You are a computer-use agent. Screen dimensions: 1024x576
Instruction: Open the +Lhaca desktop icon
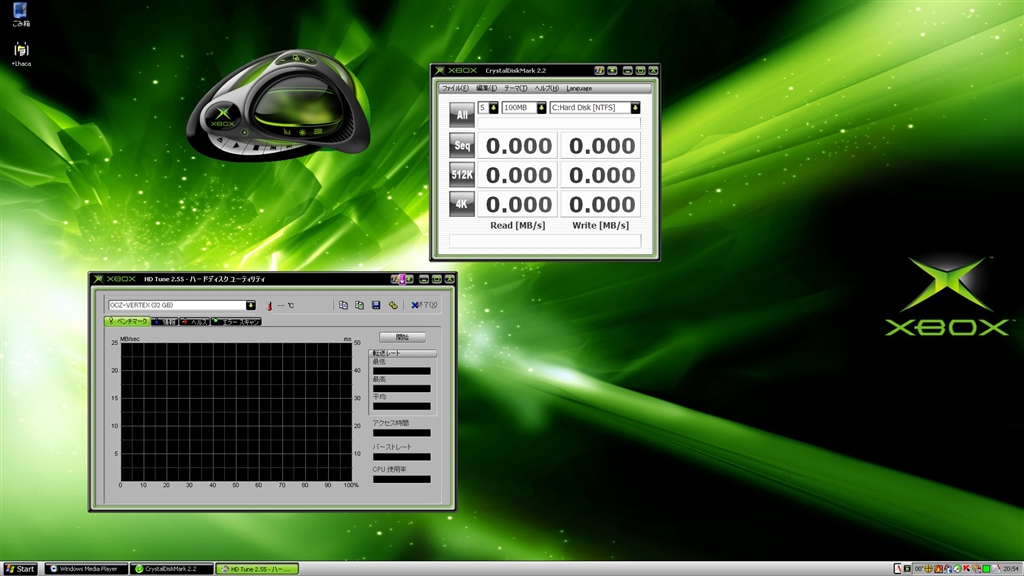[20, 51]
